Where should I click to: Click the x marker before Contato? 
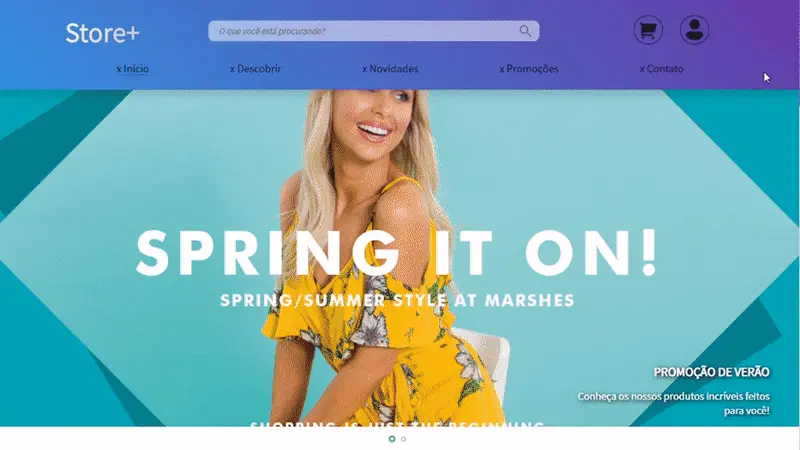click(642, 69)
